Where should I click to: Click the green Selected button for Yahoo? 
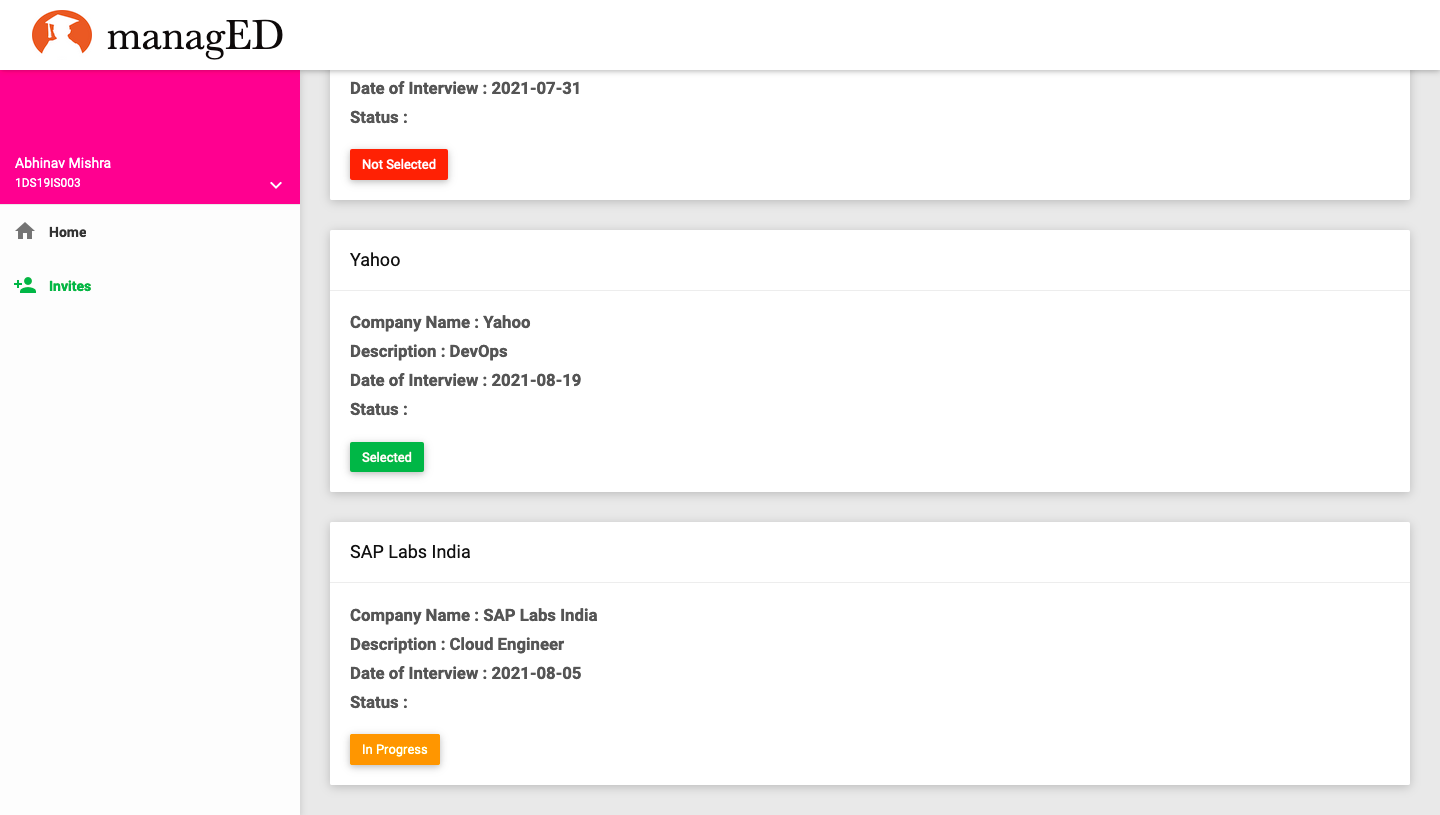387,457
